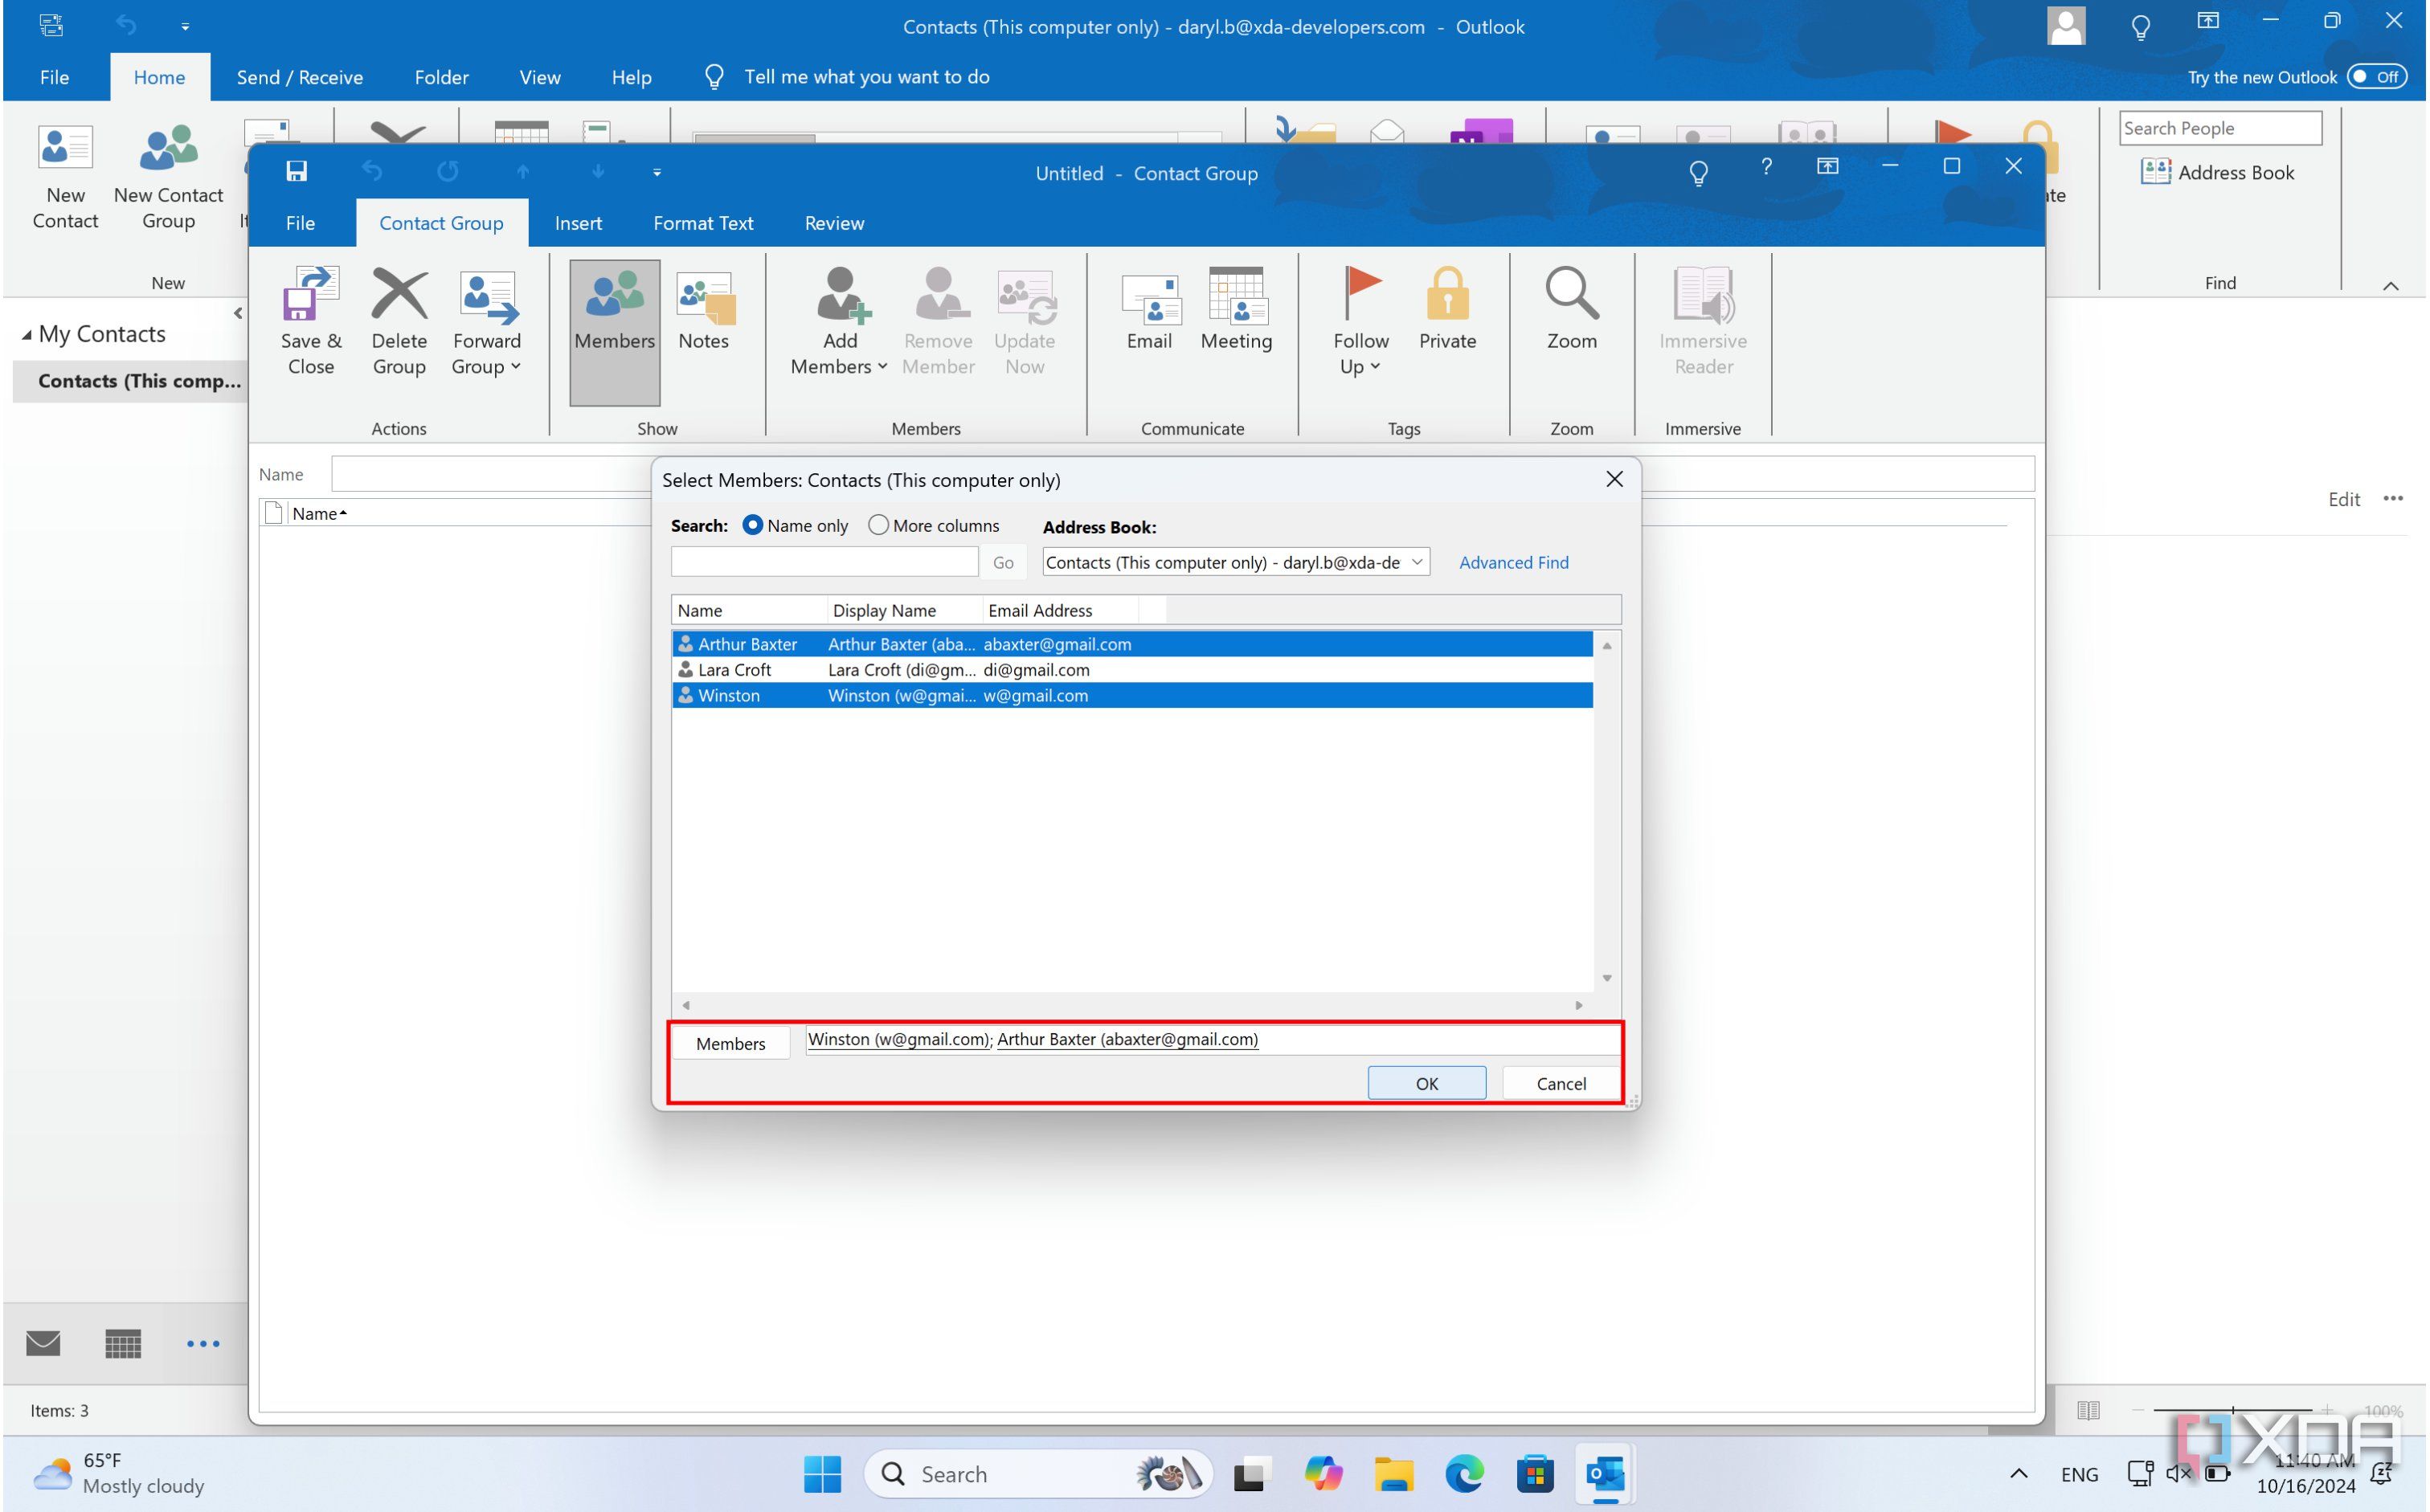Open the File tab of Contact Group window

click(x=300, y=223)
